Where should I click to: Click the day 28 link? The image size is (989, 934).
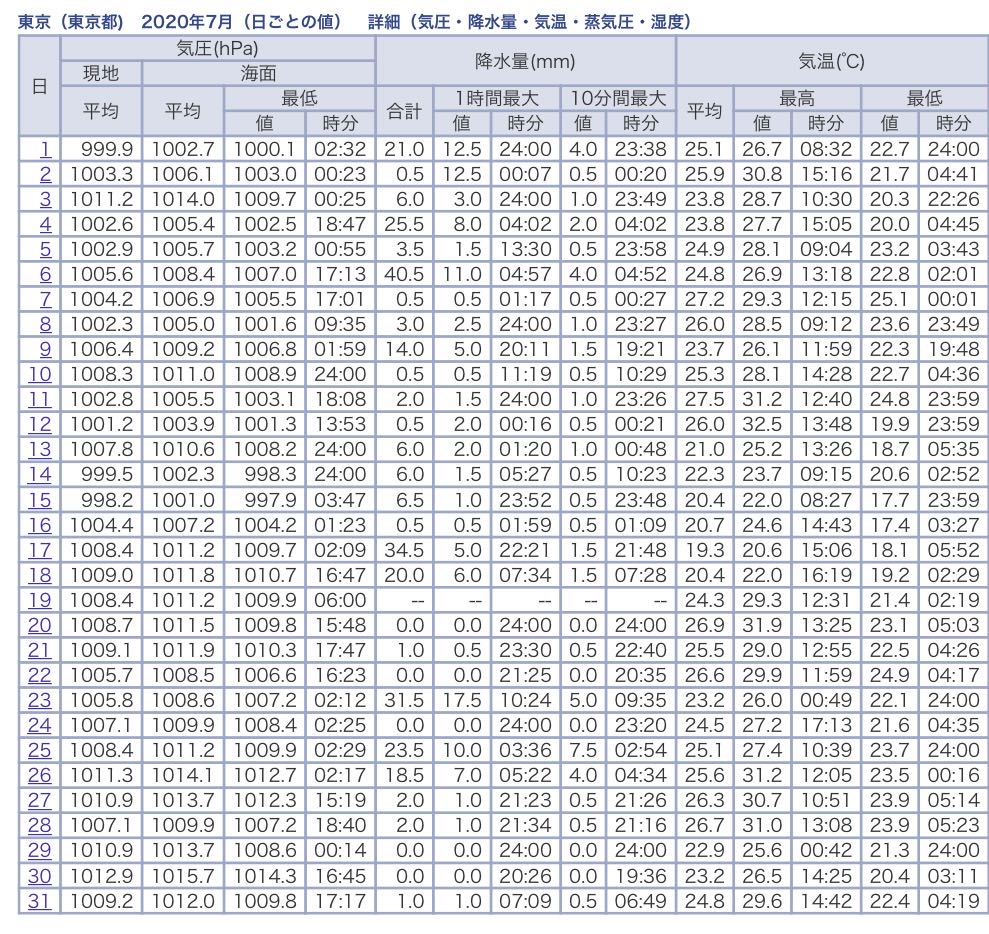point(40,824)
